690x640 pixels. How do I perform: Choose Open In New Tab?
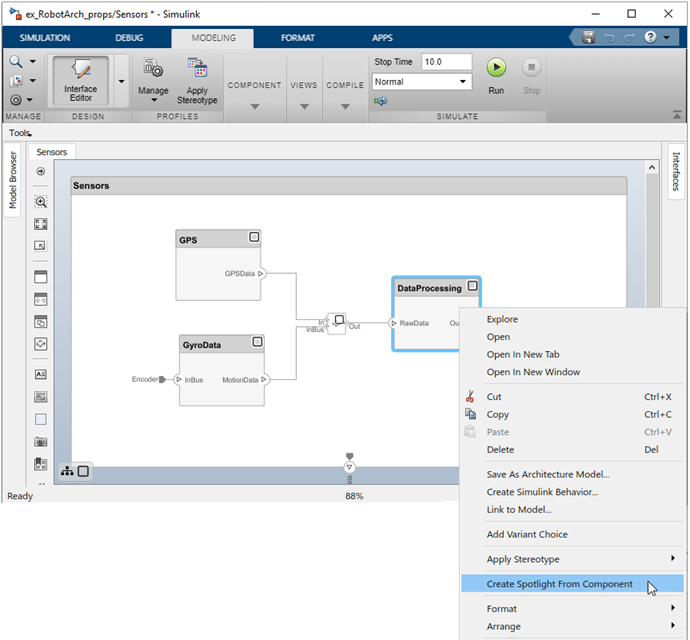pos(573,354)
